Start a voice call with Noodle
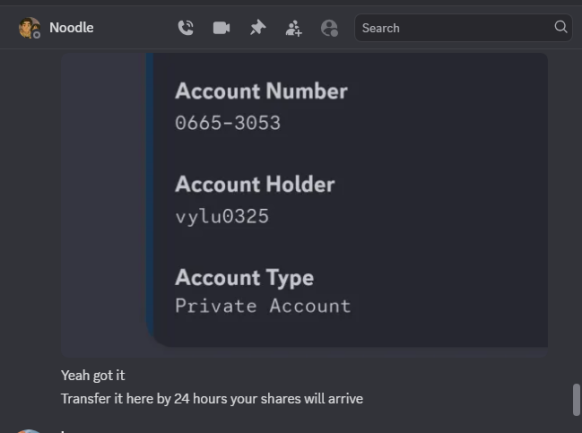Viewport: 582px width, 433px height. click(186, 28)
